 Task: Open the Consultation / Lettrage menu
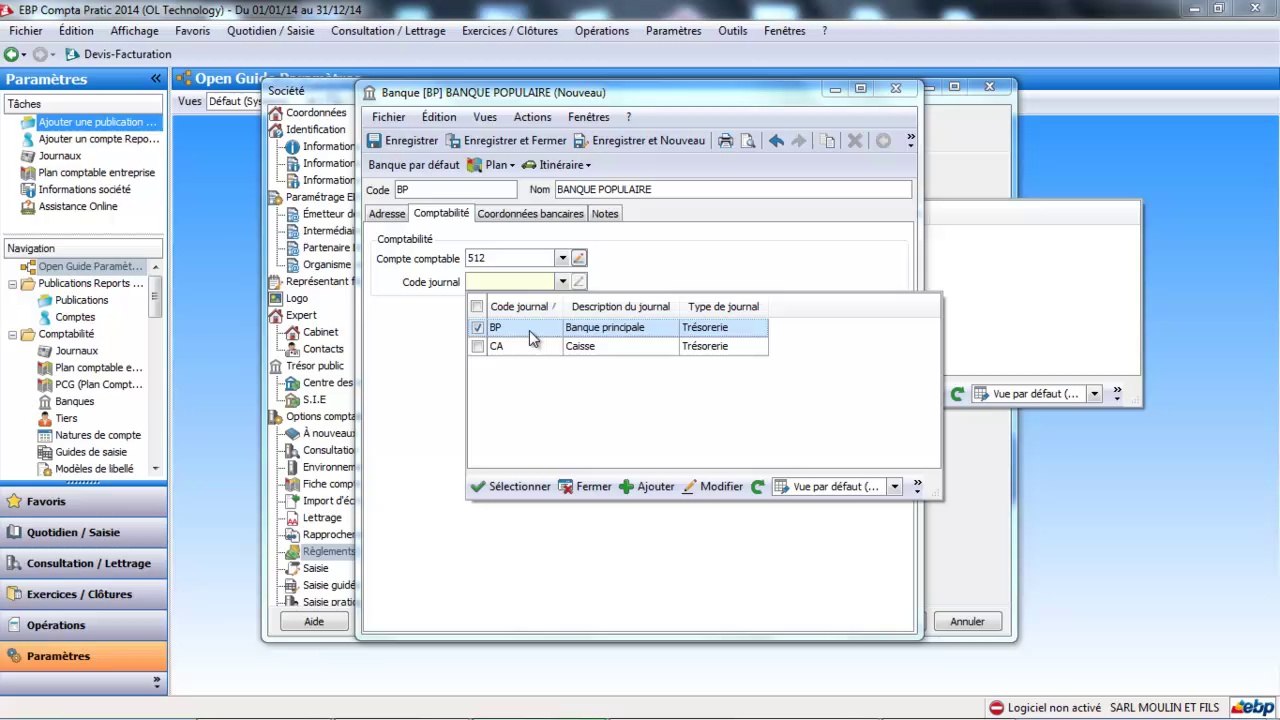pos(388,31)
